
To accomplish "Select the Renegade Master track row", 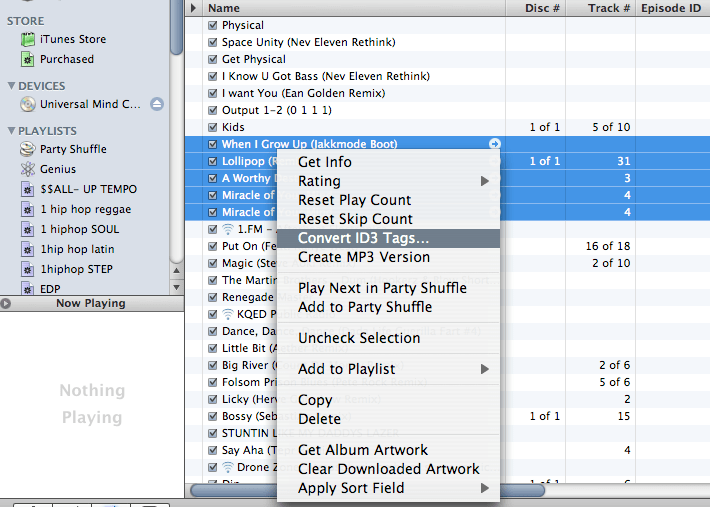I will click(447, 297).
